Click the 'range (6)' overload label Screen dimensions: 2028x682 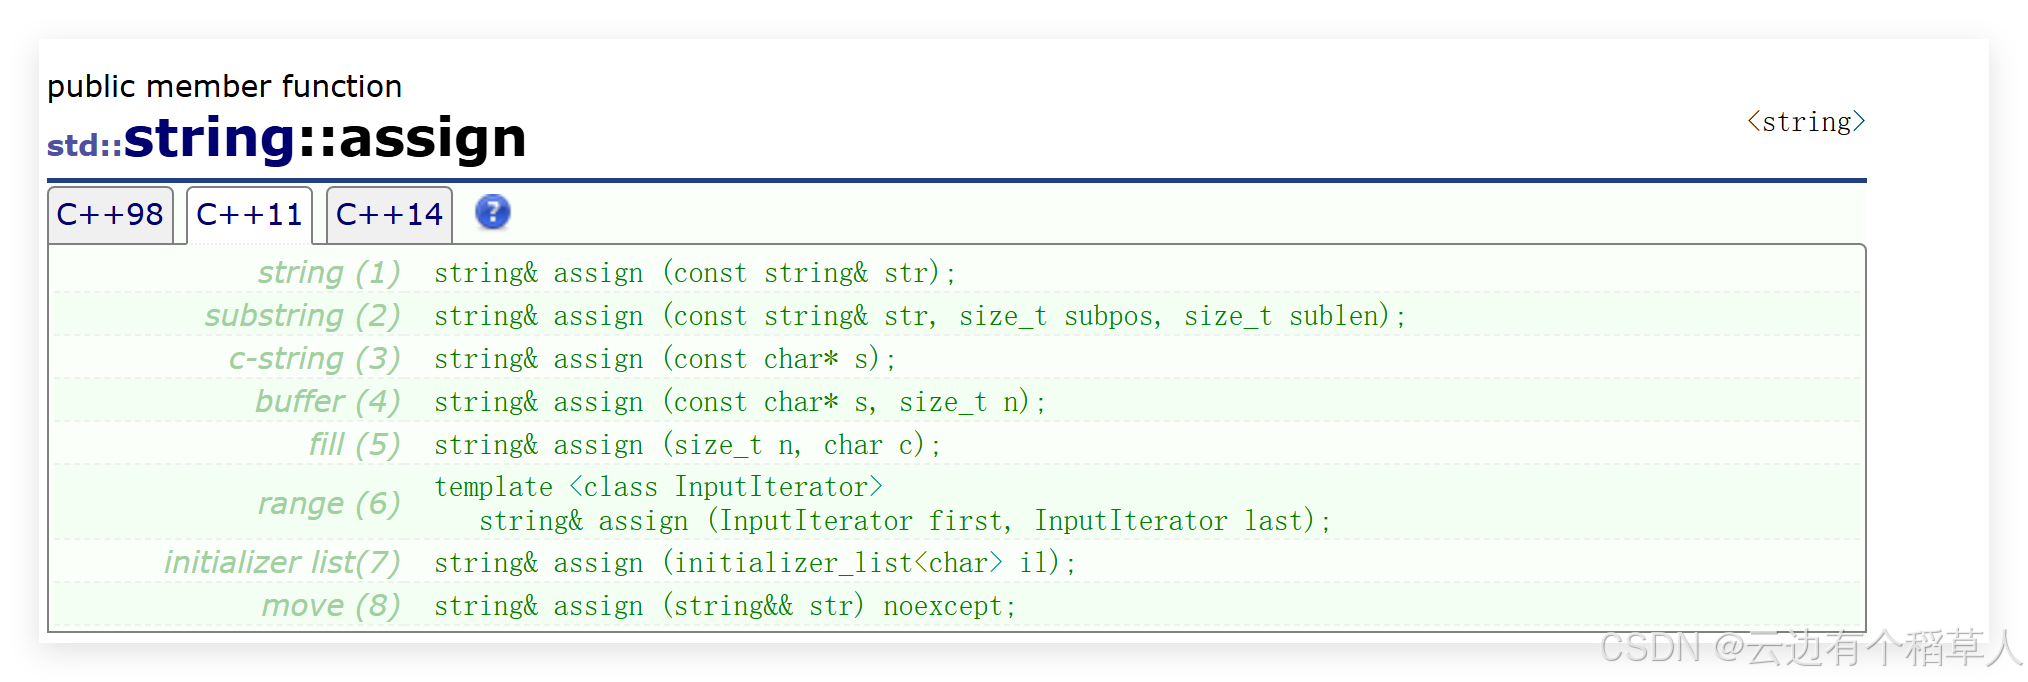point(329,503)
